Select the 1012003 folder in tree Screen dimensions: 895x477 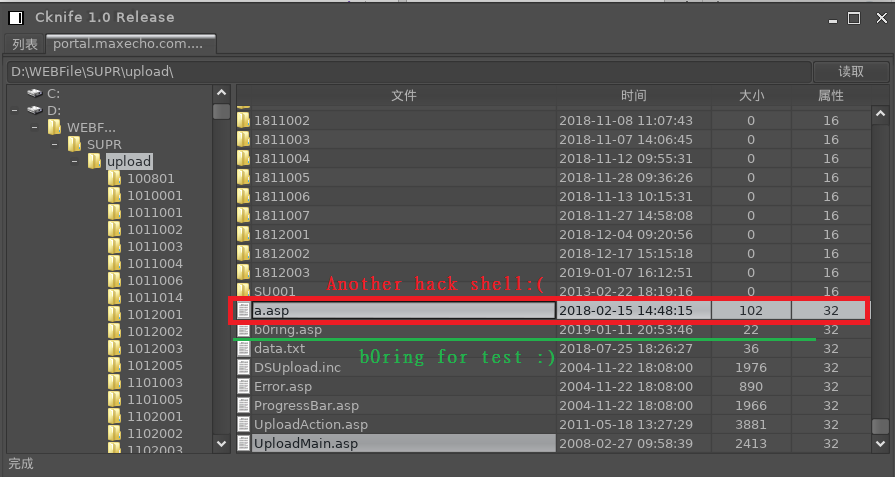coord(154,349)
